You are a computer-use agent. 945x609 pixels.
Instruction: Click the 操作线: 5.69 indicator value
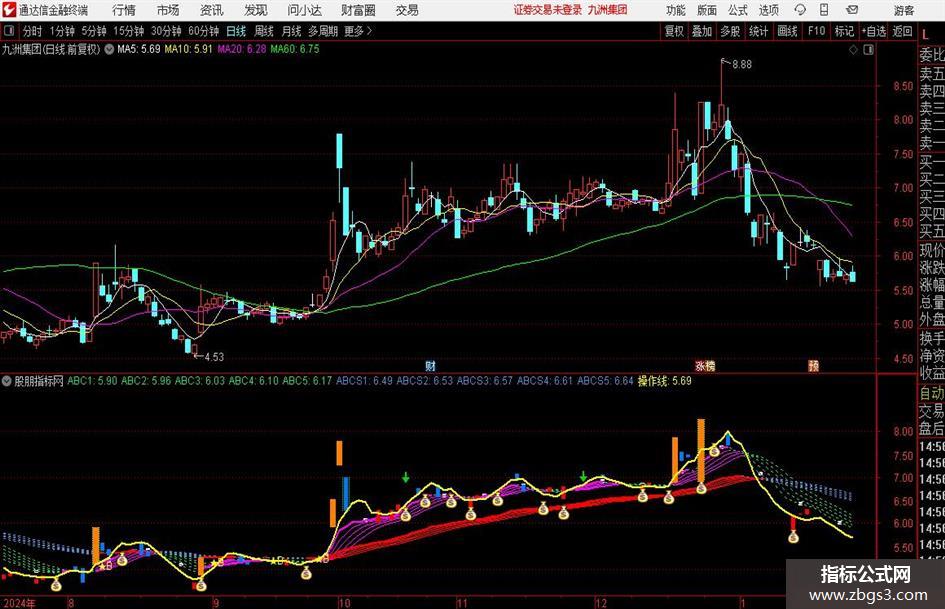point(665,381)
